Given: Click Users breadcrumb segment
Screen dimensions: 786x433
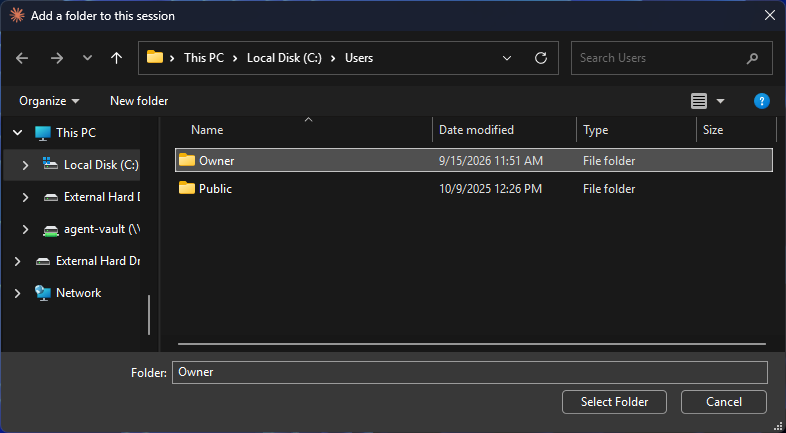Looking at the screenshot, I should [359, 58].
